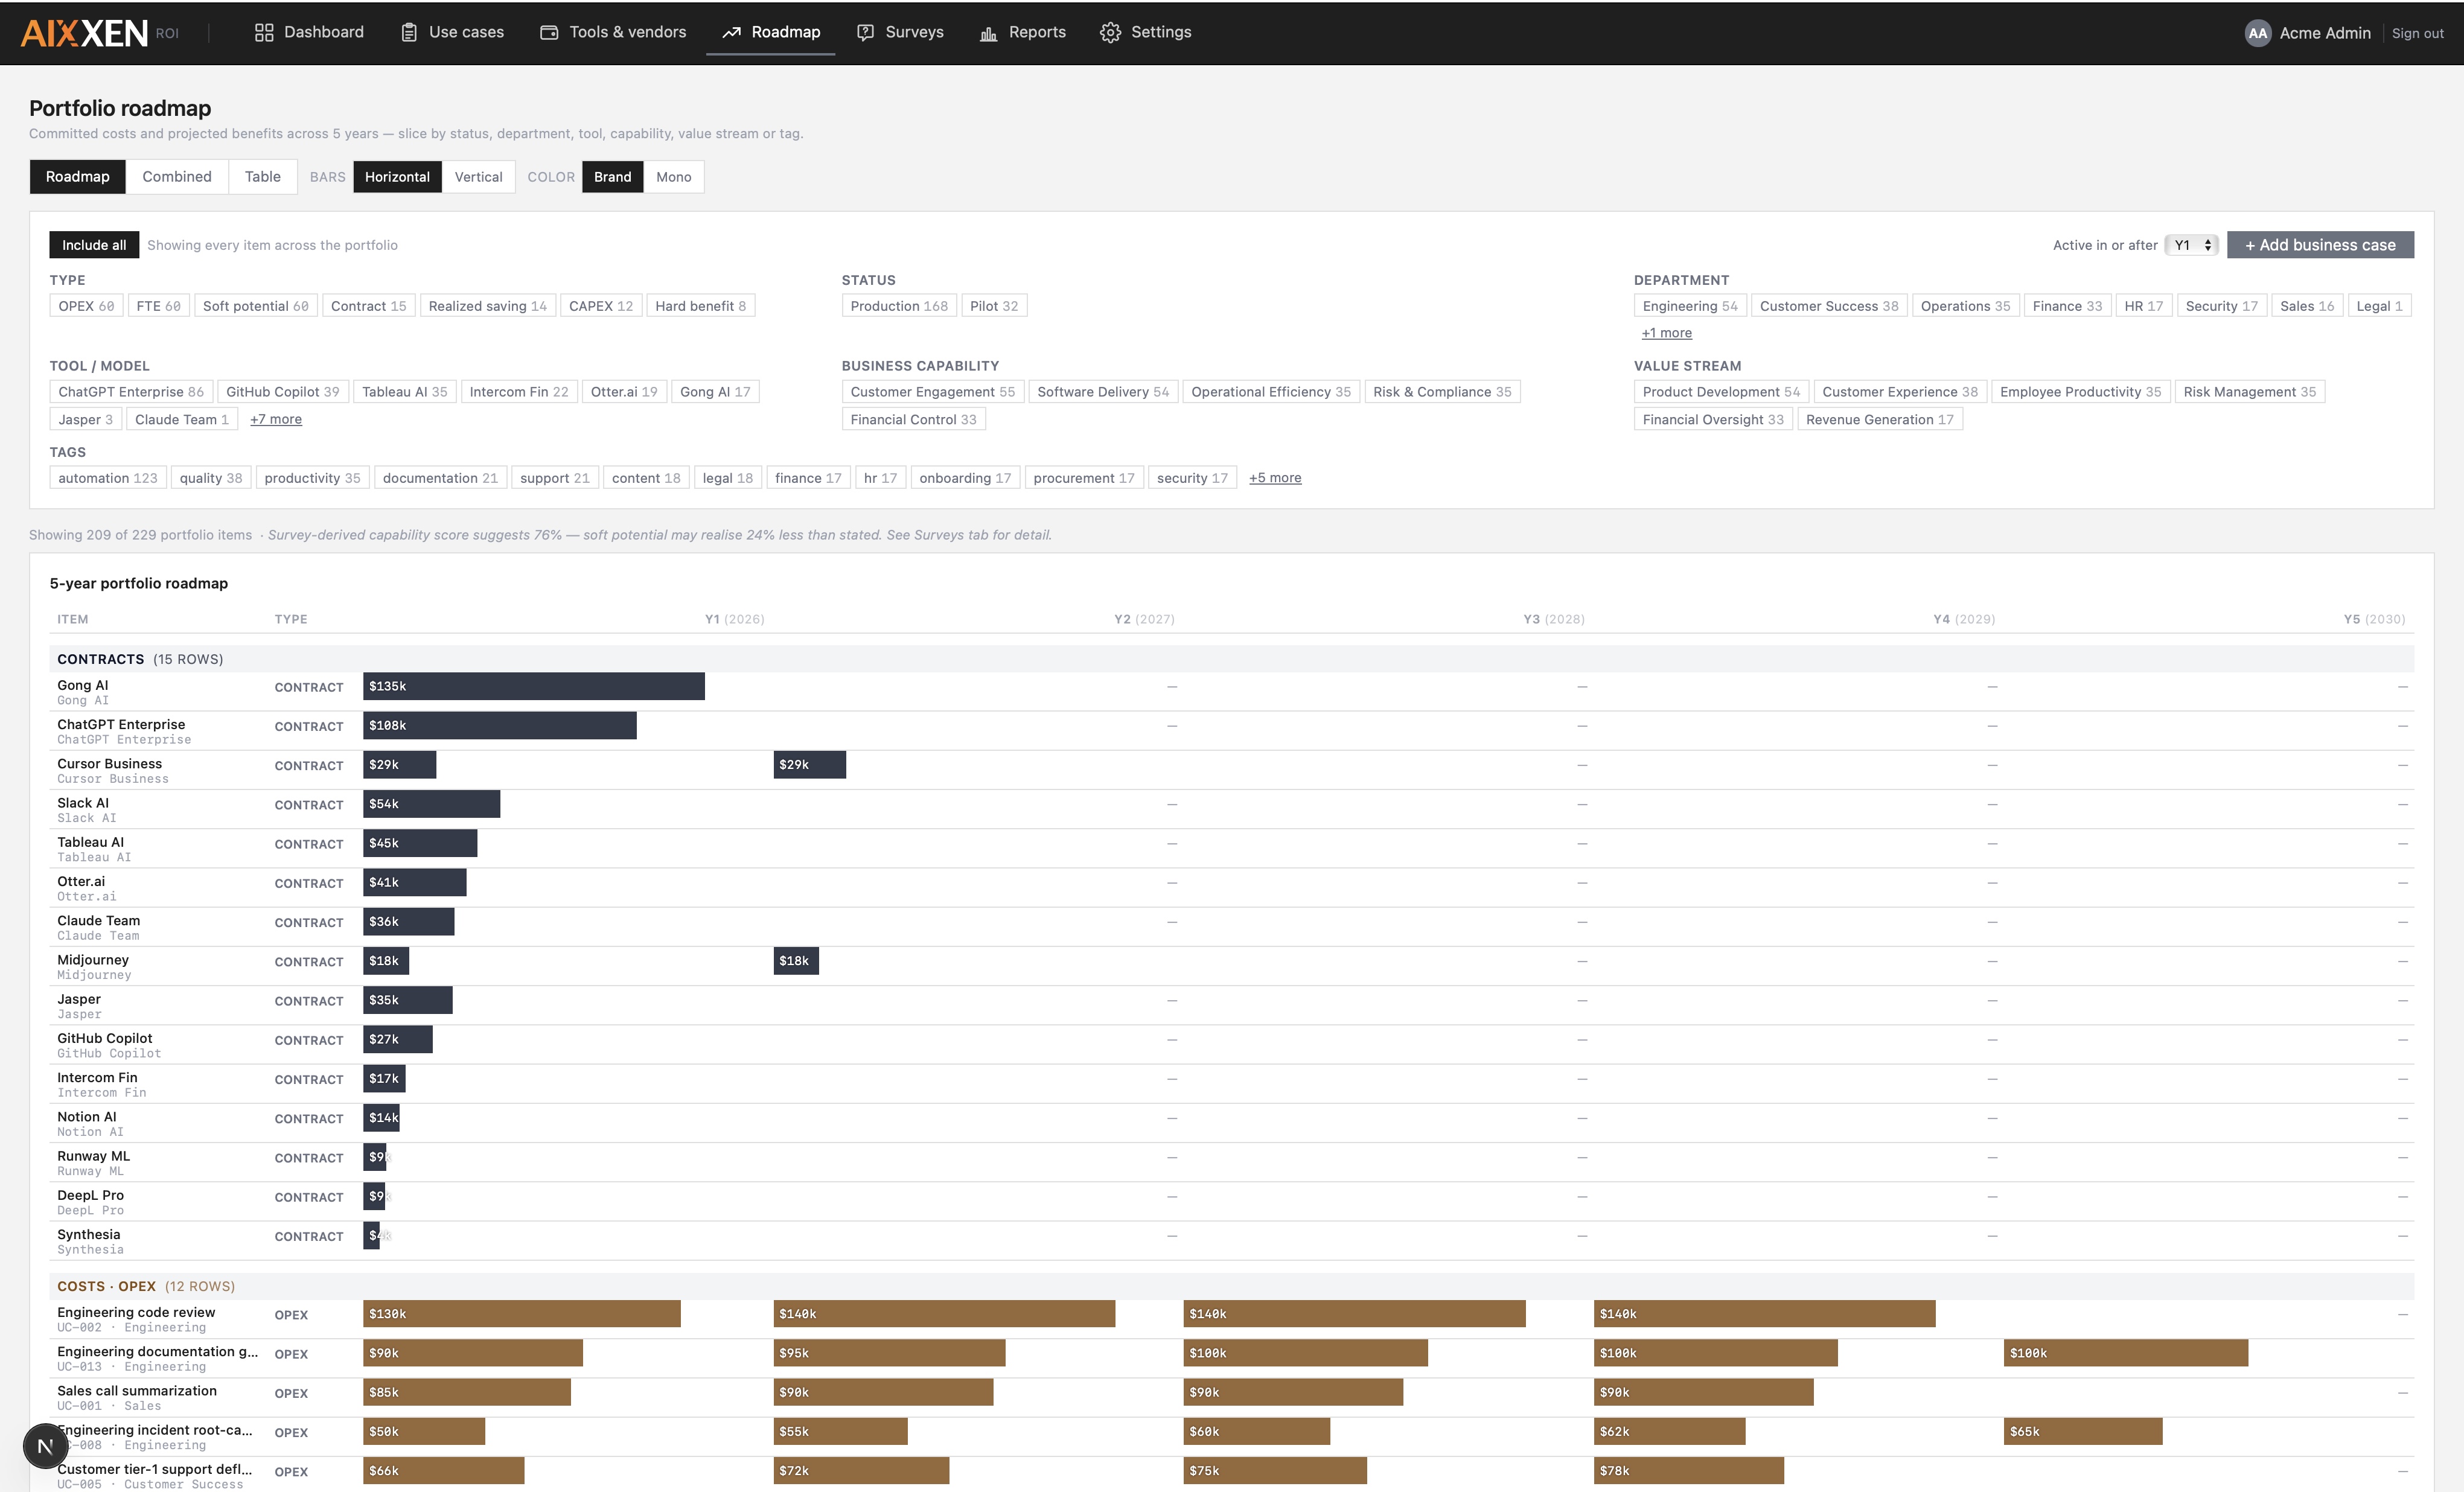
Task: Click the Roadmap trend-line icon
Action: 732,33
